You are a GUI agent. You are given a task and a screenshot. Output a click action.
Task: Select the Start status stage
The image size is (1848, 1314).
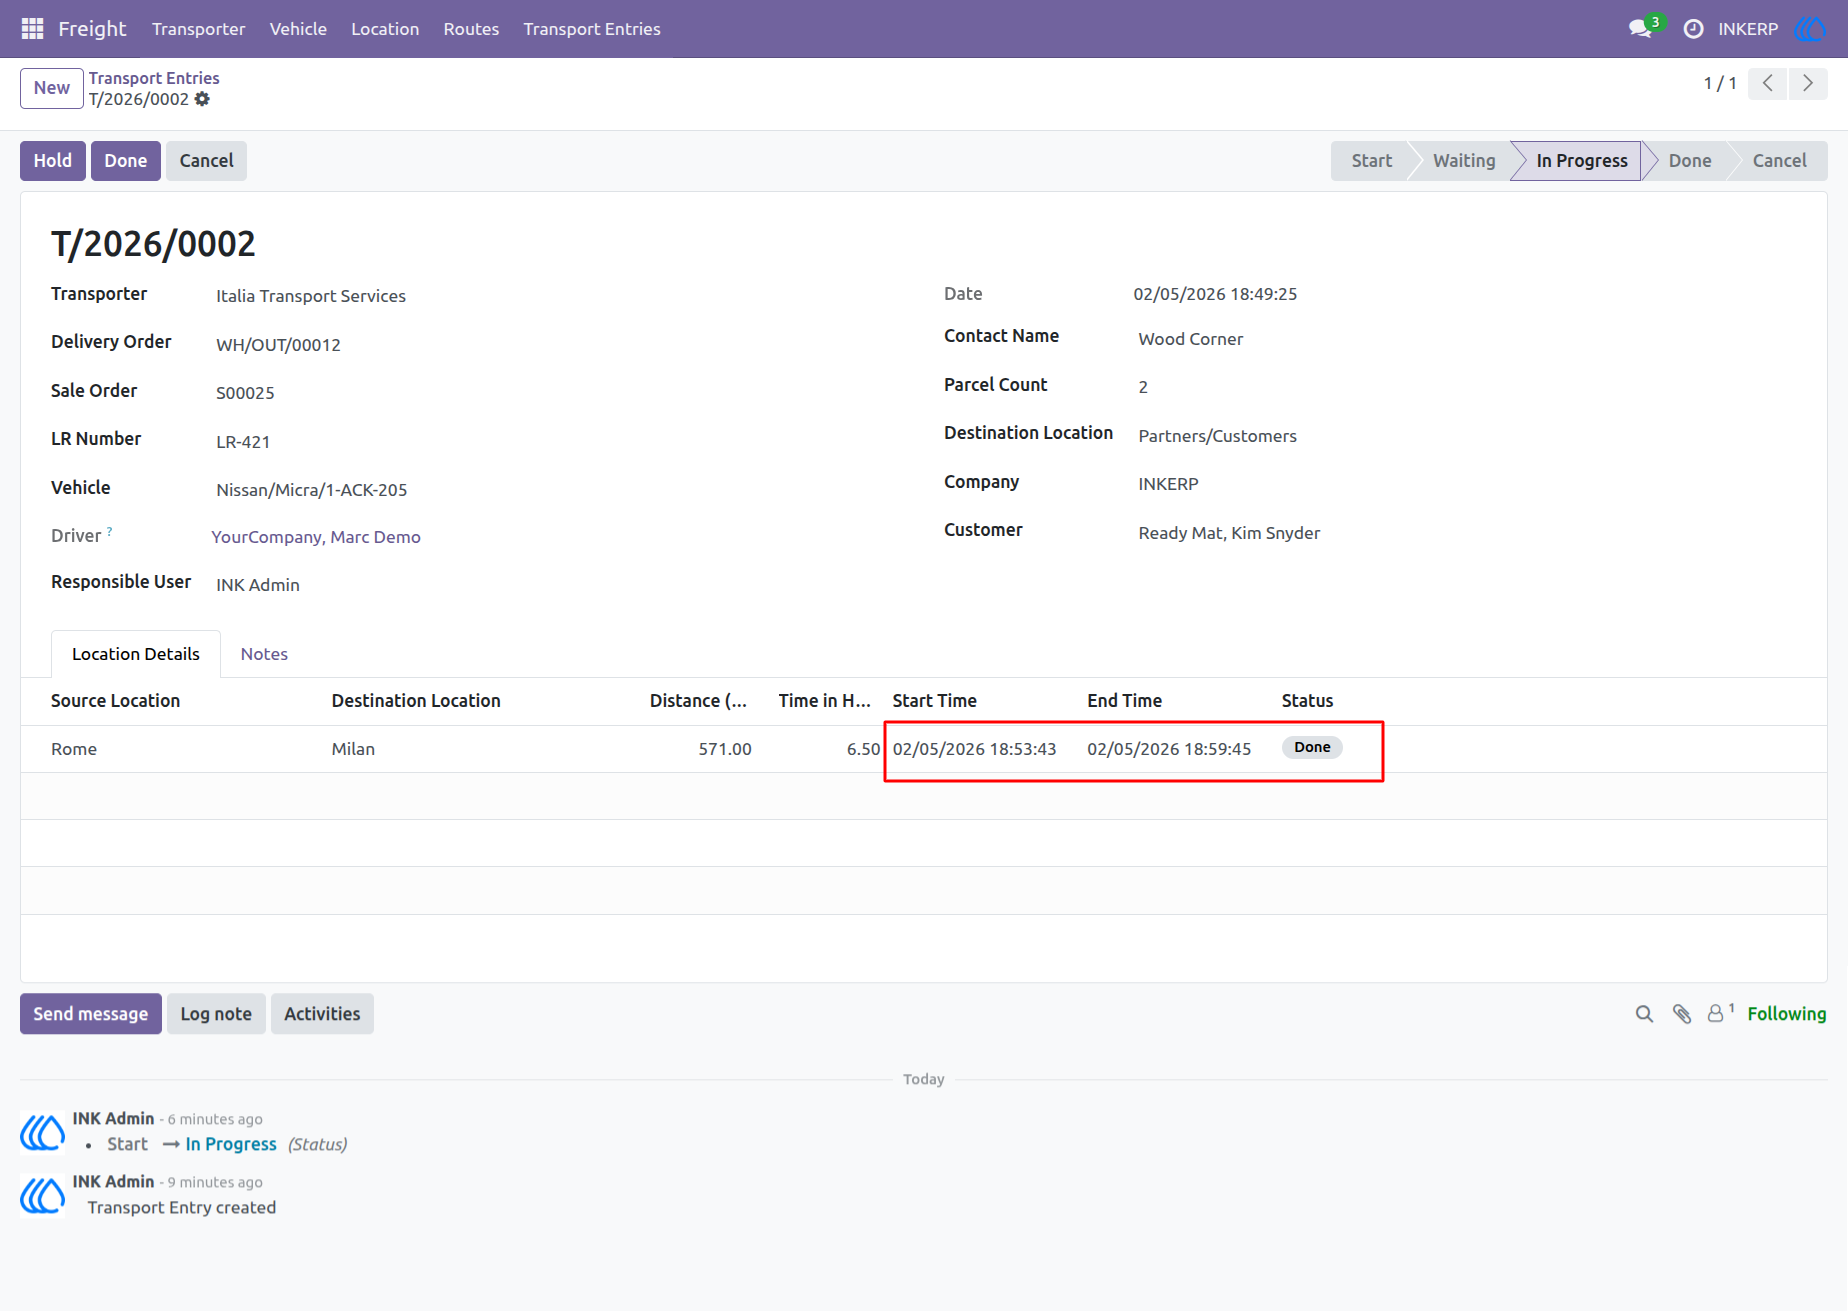click(1371, 161)
